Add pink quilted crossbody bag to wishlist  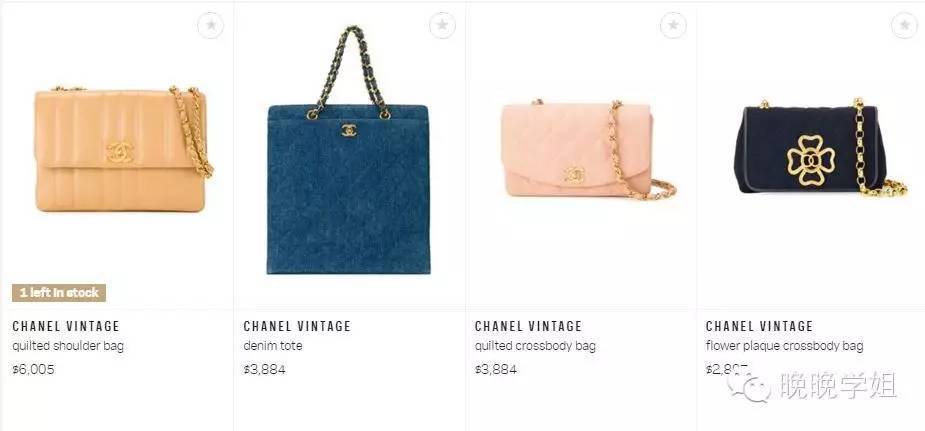pos(673,25)
